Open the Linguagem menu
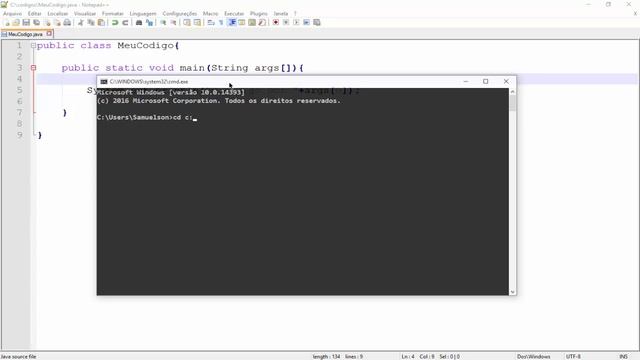The height and width of the screenshot is (360, 640). 143,13
